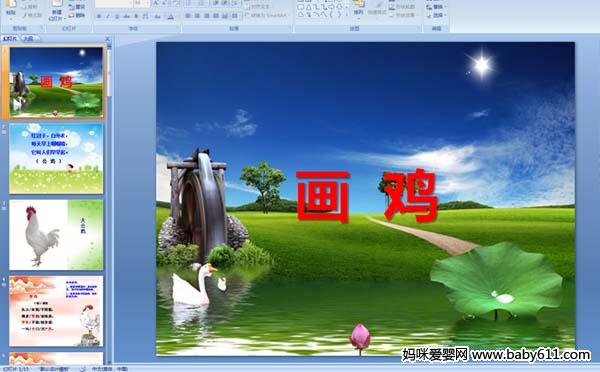Select the Format Painter brush icon
600x372 pixels.
tap(25, 15)
